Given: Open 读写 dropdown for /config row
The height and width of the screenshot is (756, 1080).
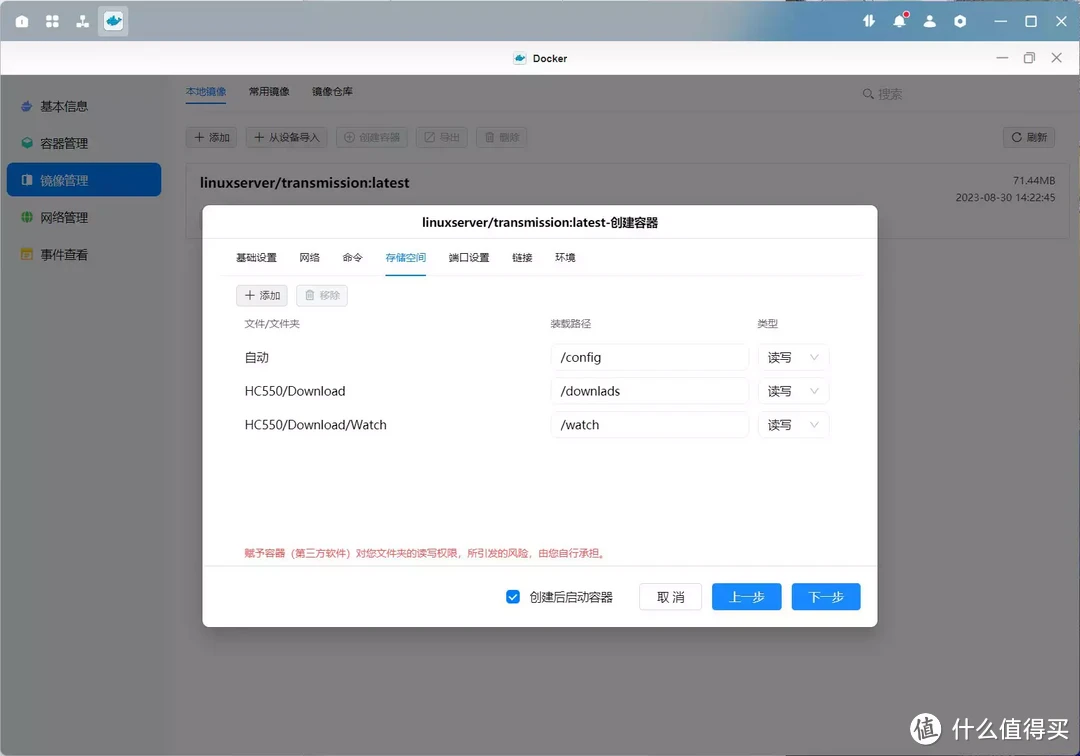Looking at the screenshot, I should click(793, 357).
